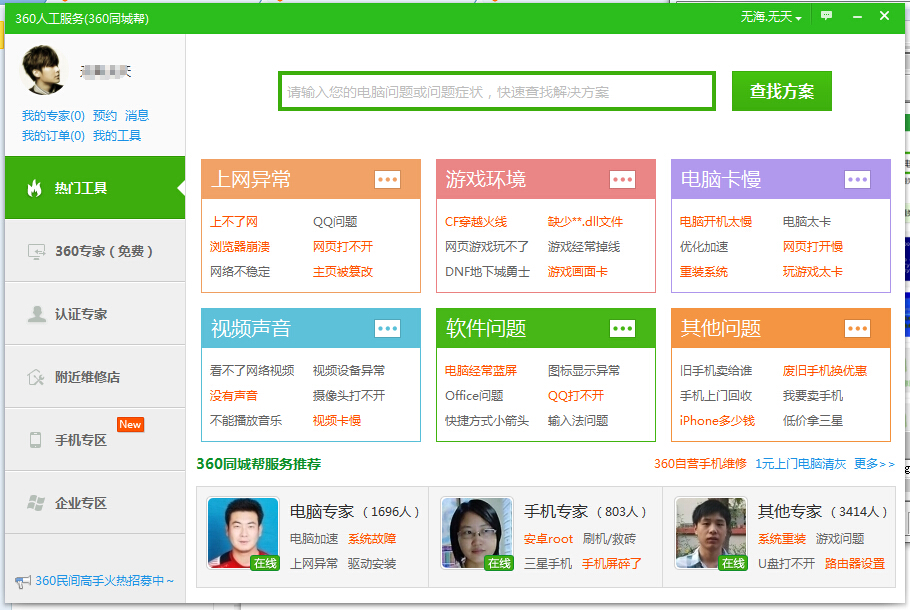Select 视频卡慢 issue
The width and height of the screenshot is (910, 610).
click(x=337, y=421)
